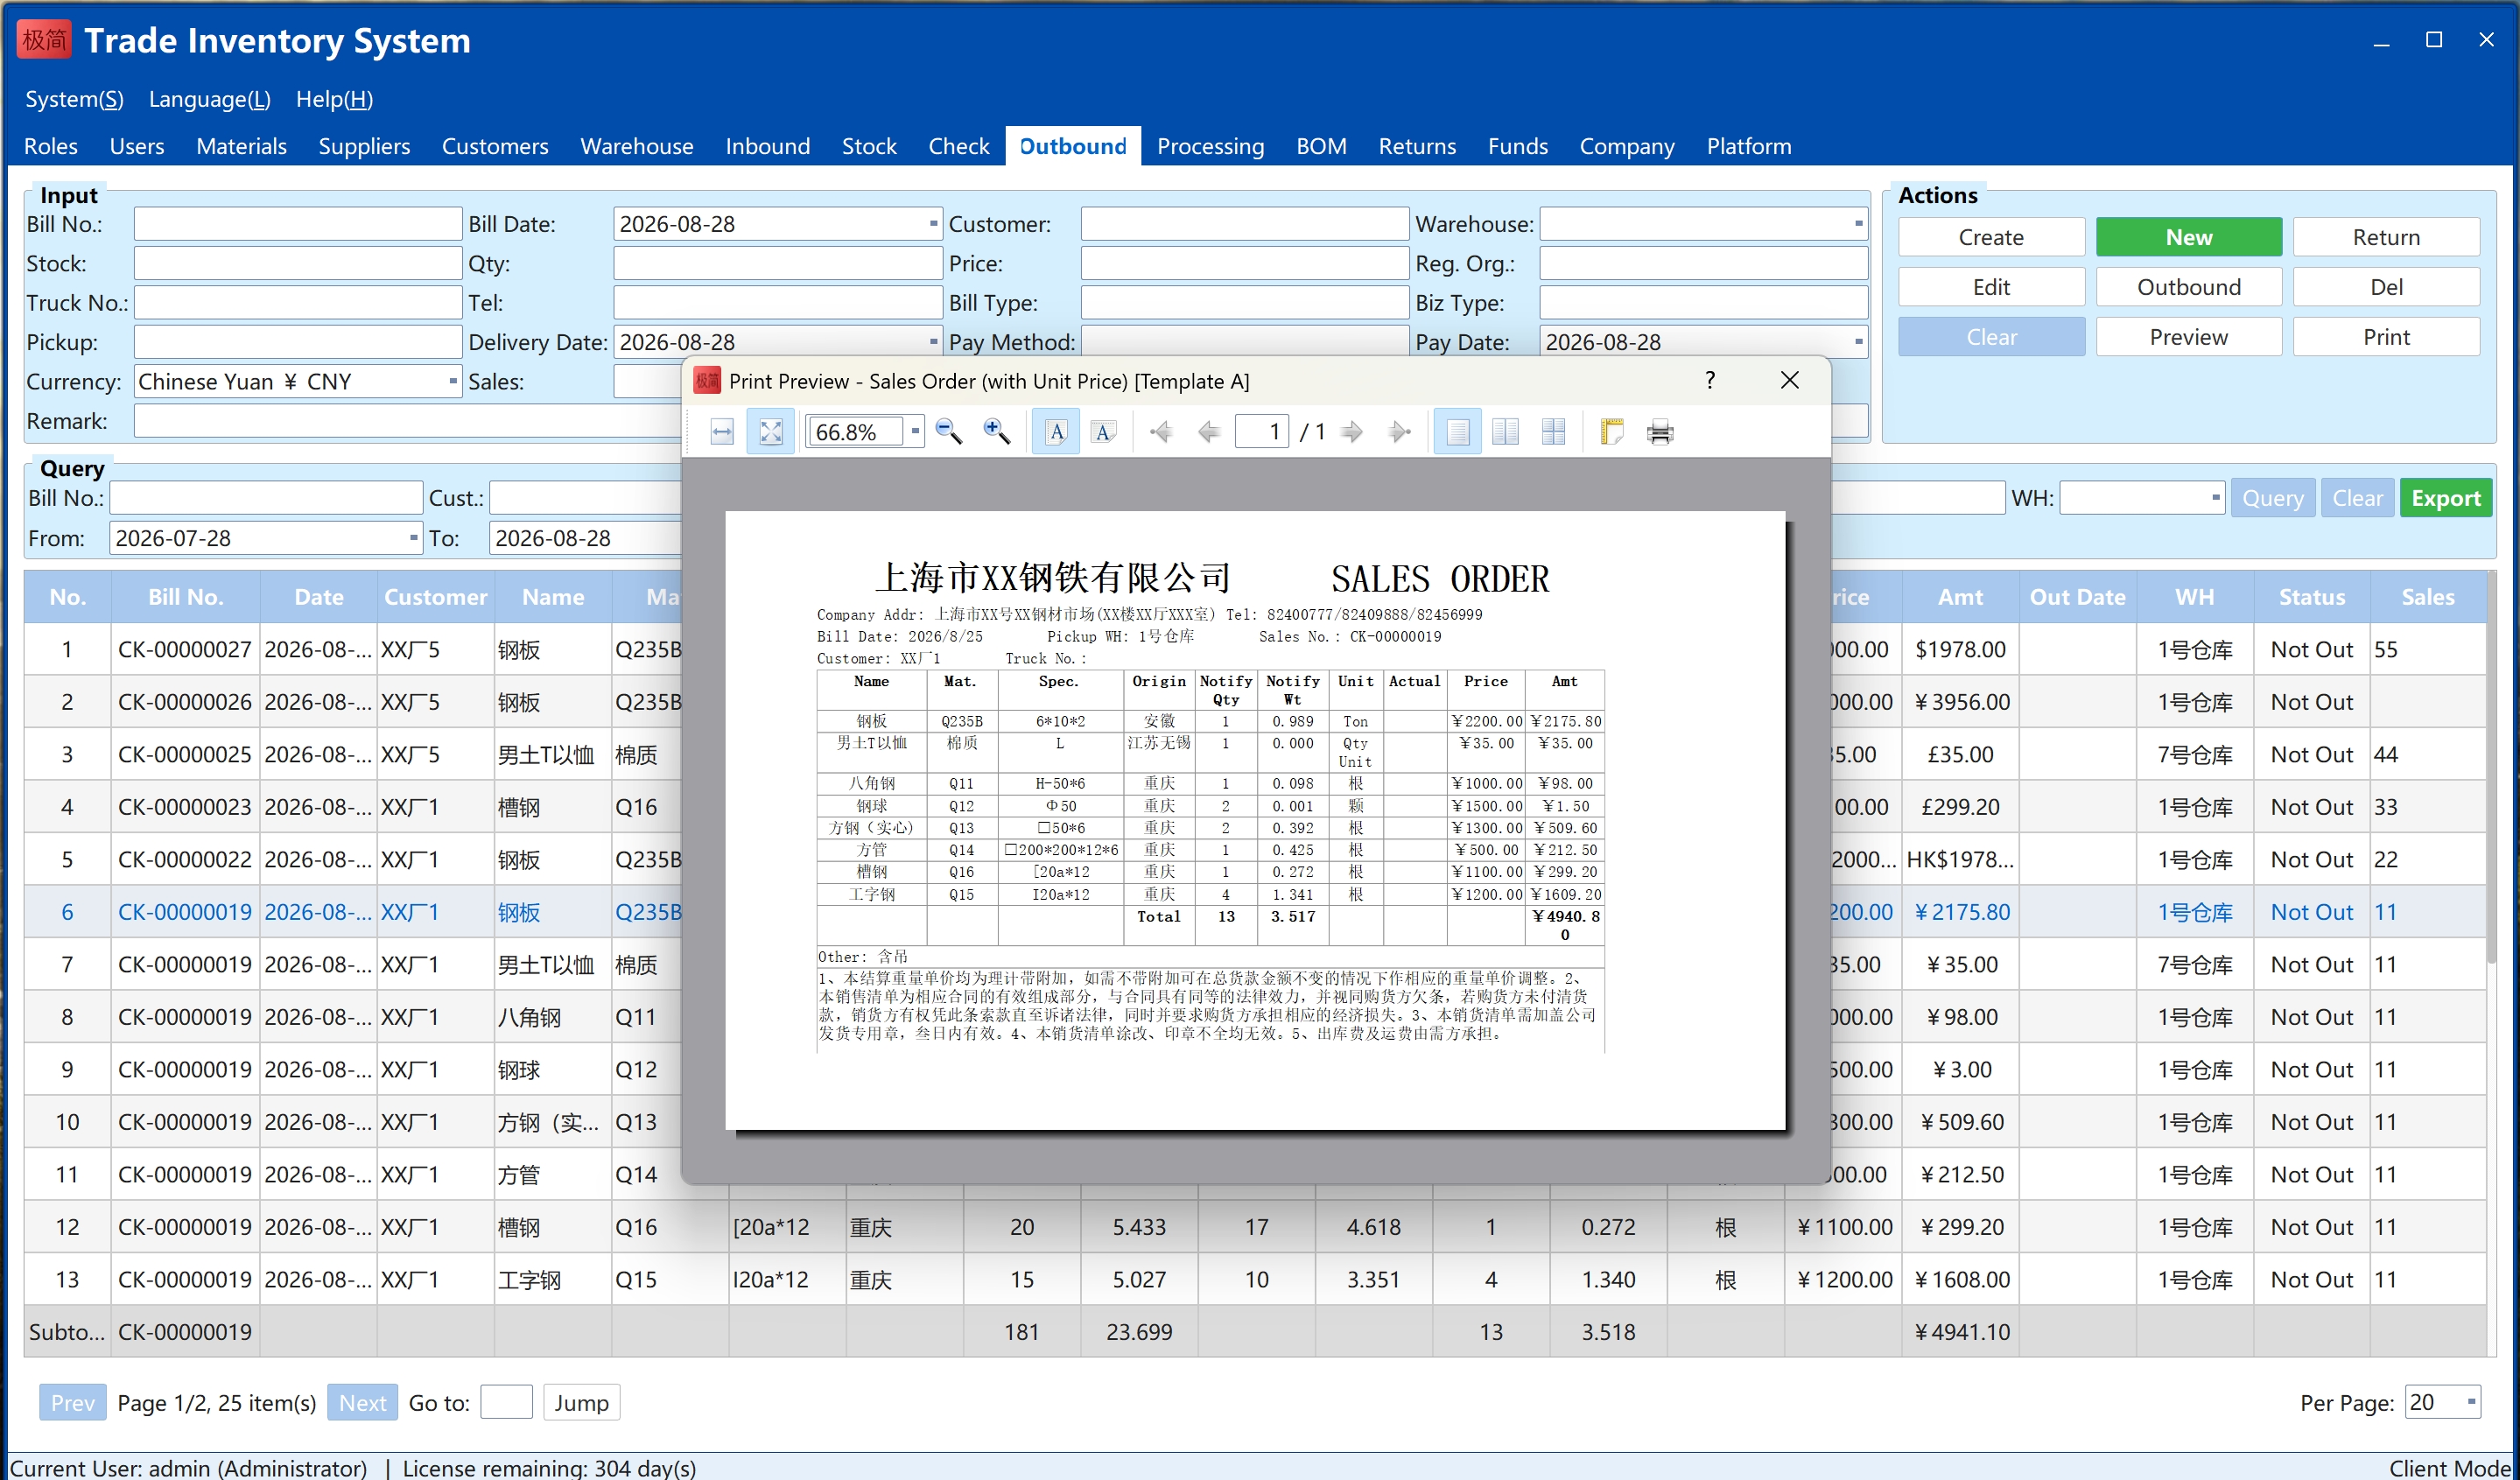Show overview of all pages

1553,432
